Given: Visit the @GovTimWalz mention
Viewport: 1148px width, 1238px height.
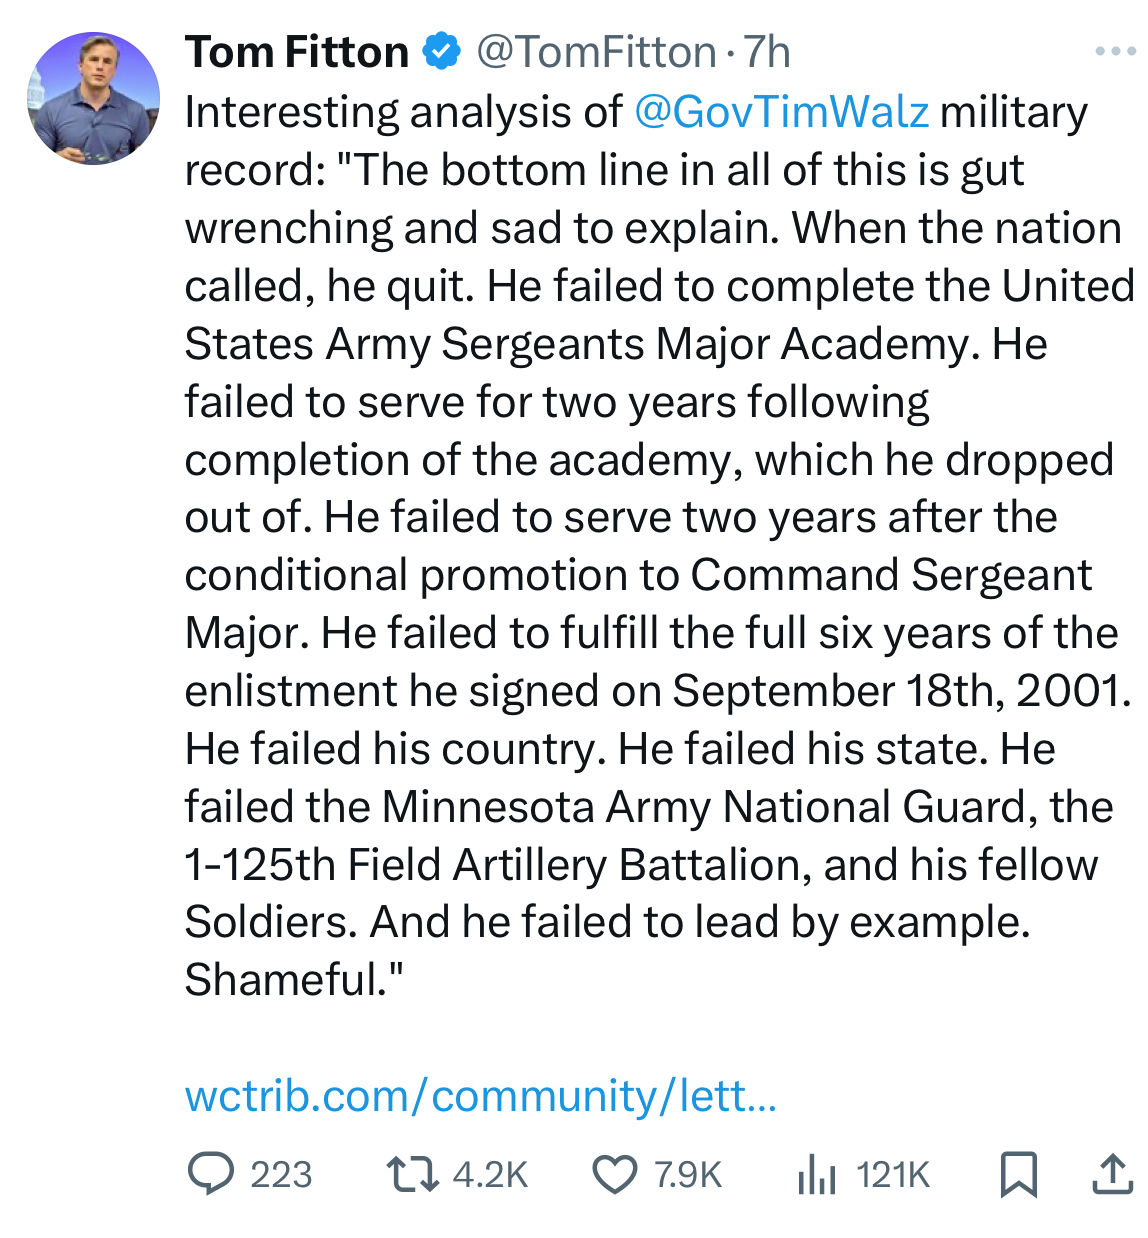Looking at the screenshot, I should [782, 112].
